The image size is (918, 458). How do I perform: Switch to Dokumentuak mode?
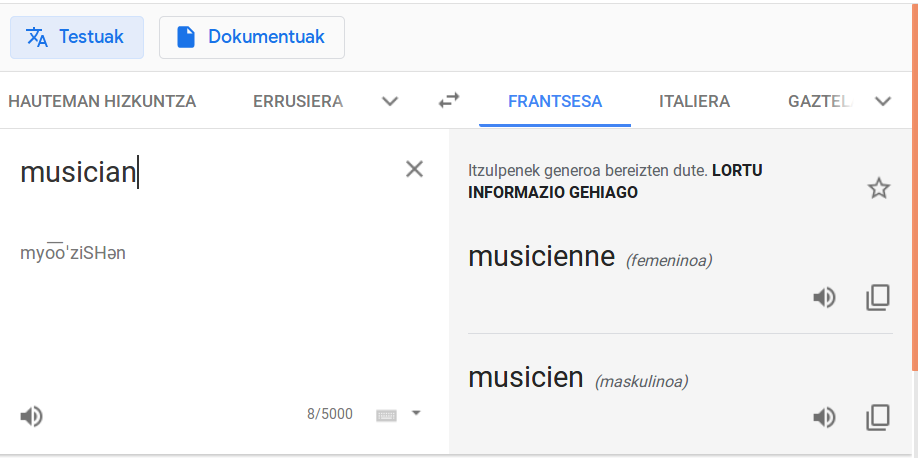(x=252, y=37)
